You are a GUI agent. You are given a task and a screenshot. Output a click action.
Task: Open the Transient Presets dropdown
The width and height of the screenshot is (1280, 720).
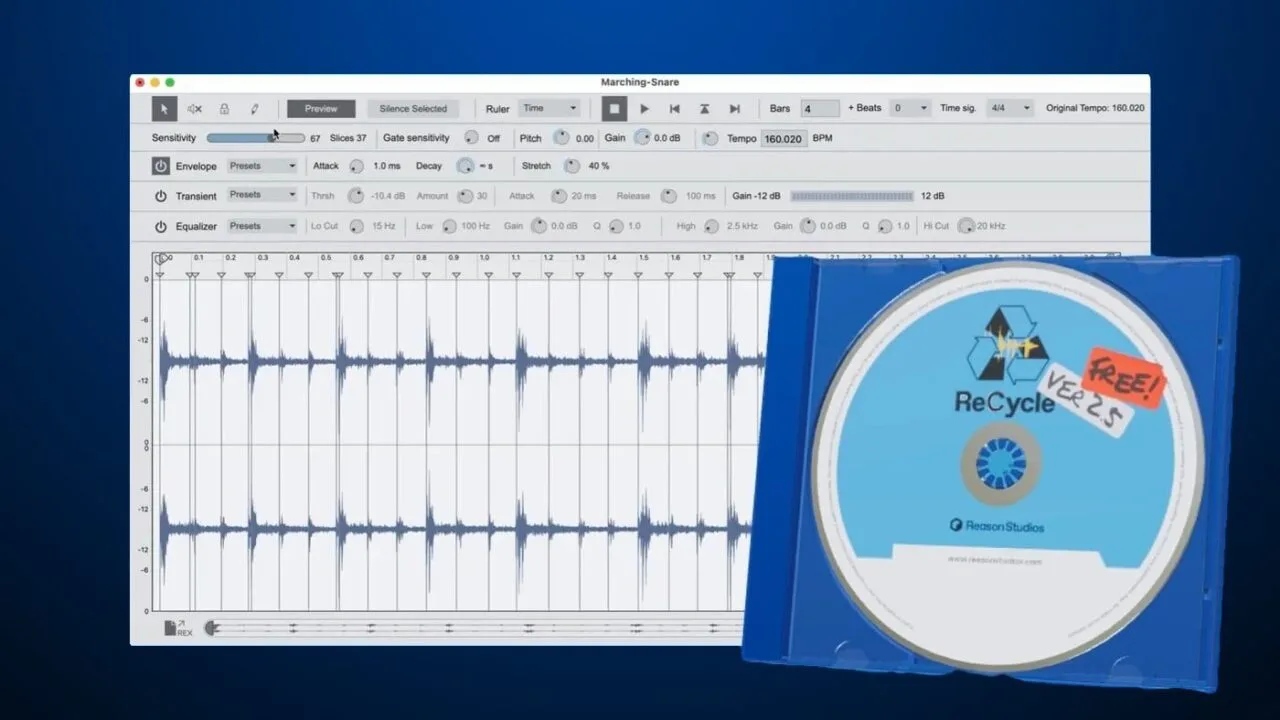coord(262,195)
